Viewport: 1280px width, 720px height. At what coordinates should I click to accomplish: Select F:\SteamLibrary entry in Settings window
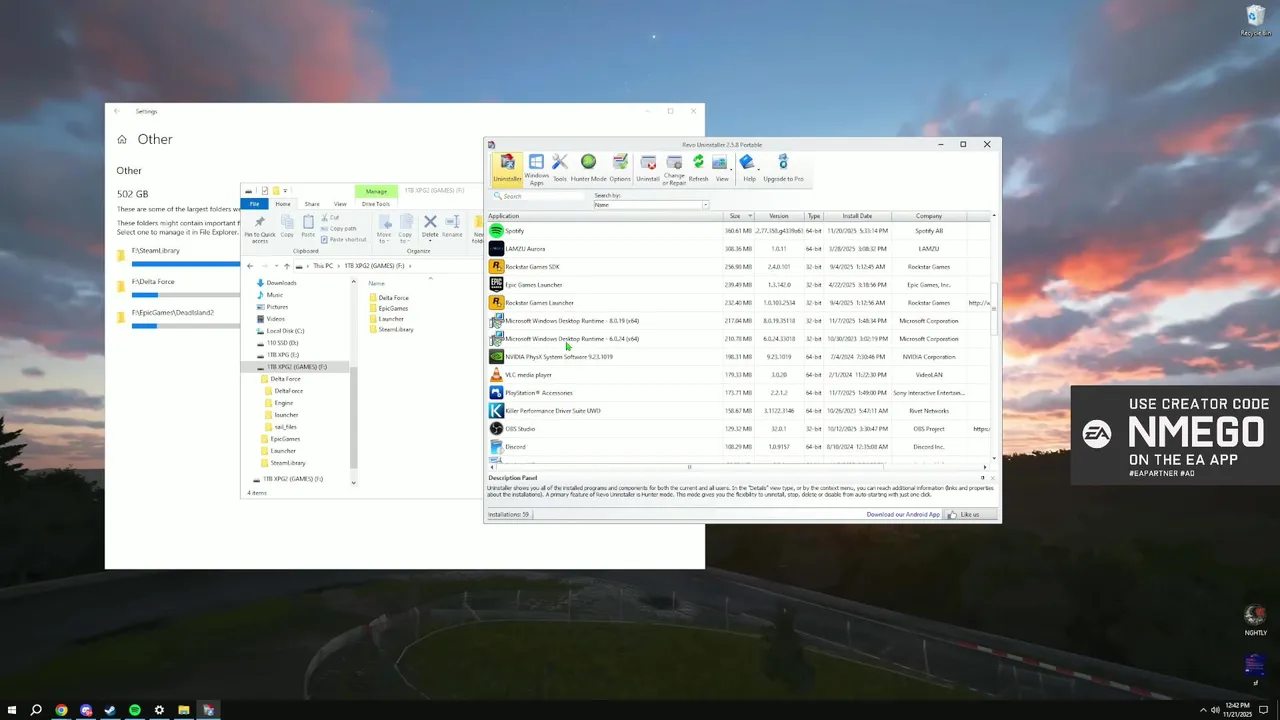(176, 254)
